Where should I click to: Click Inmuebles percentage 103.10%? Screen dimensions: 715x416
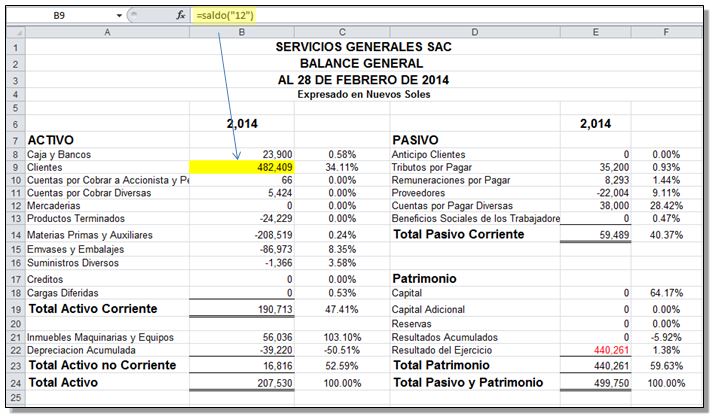(x=342, y=338)
